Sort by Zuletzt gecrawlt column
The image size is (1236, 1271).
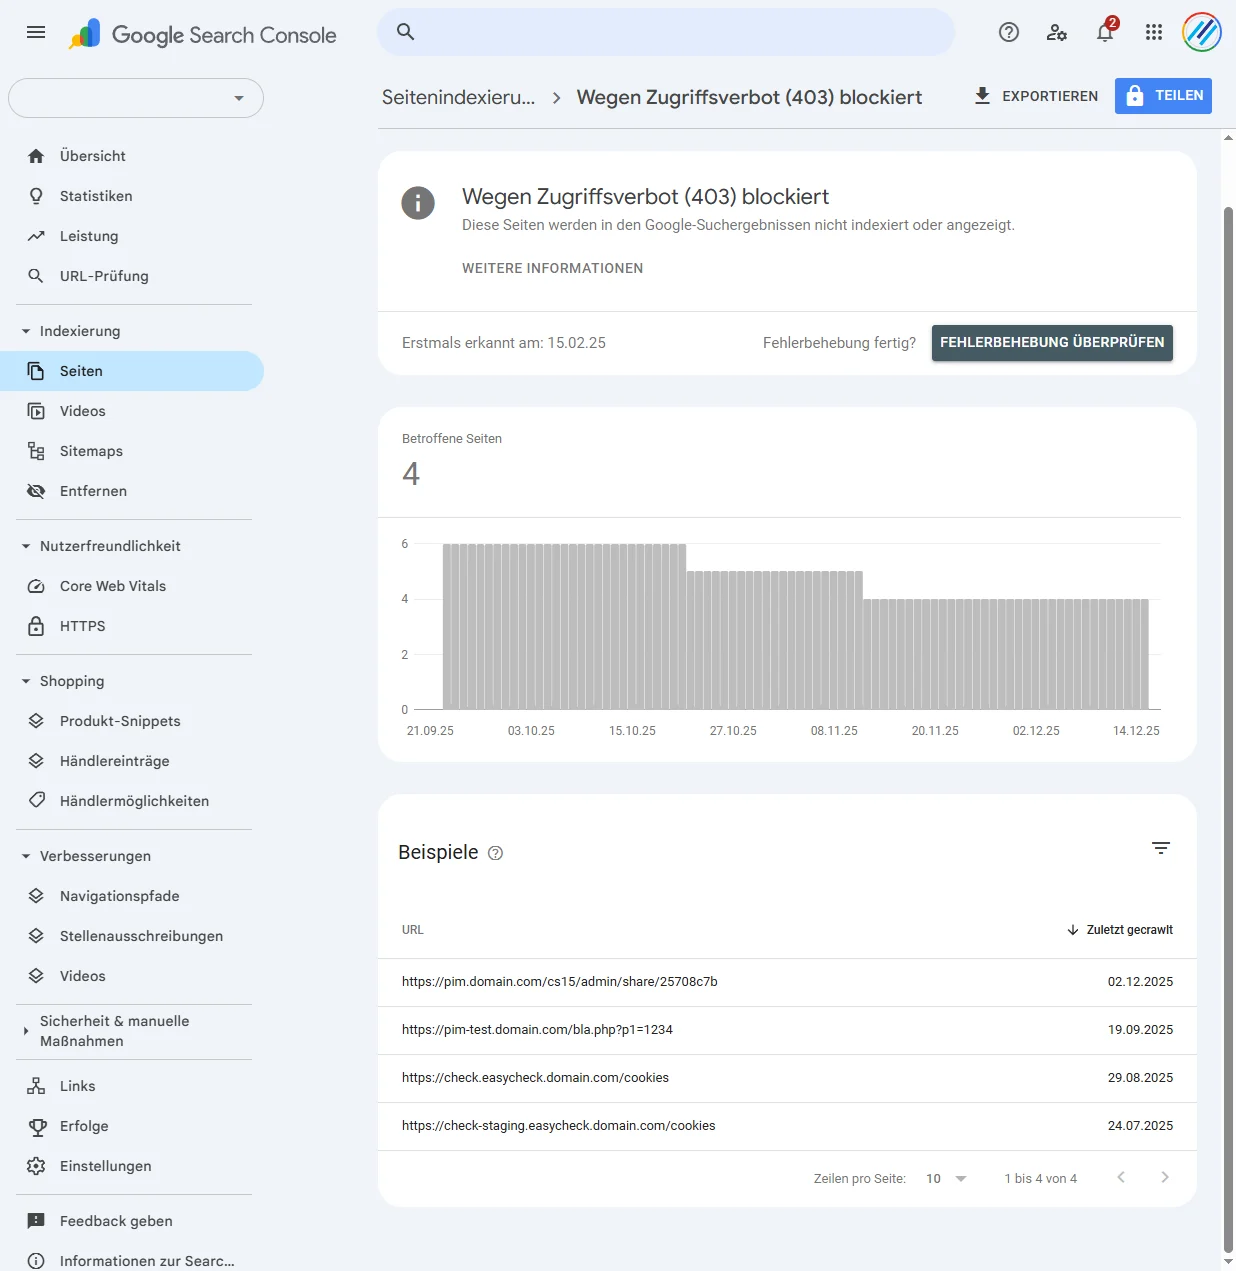1119,930
